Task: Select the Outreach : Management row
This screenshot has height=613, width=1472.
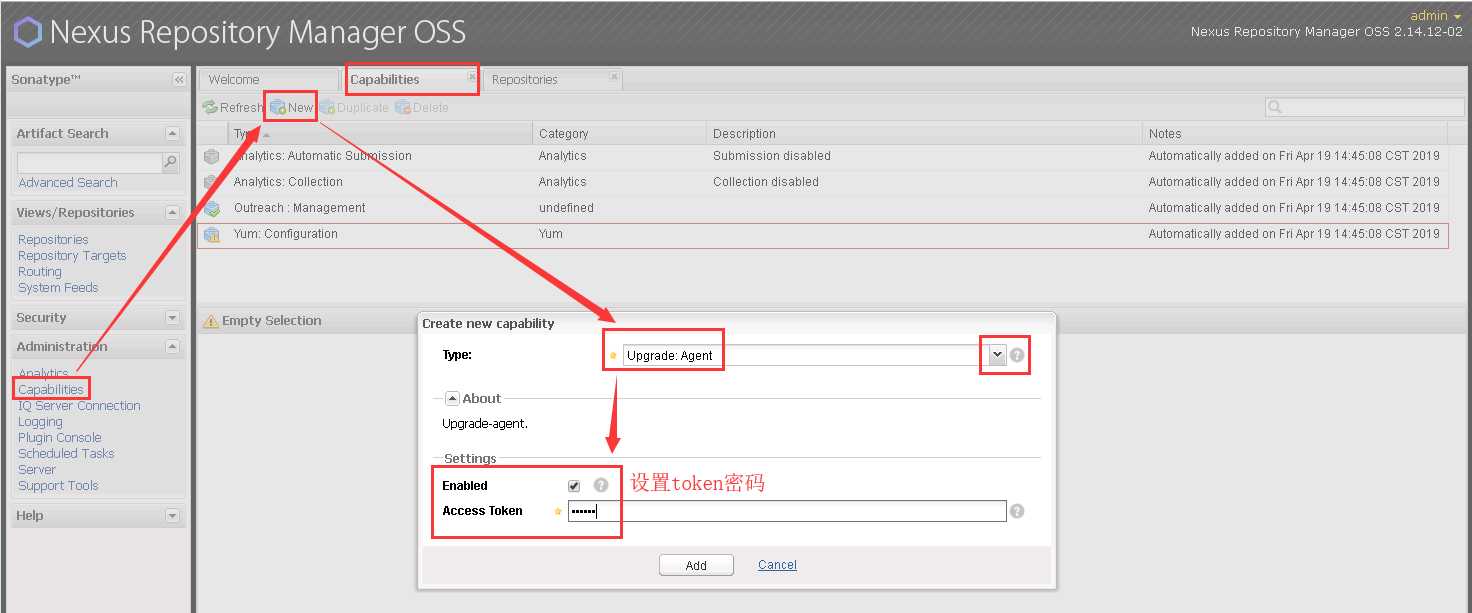Action: click(822, 208)
